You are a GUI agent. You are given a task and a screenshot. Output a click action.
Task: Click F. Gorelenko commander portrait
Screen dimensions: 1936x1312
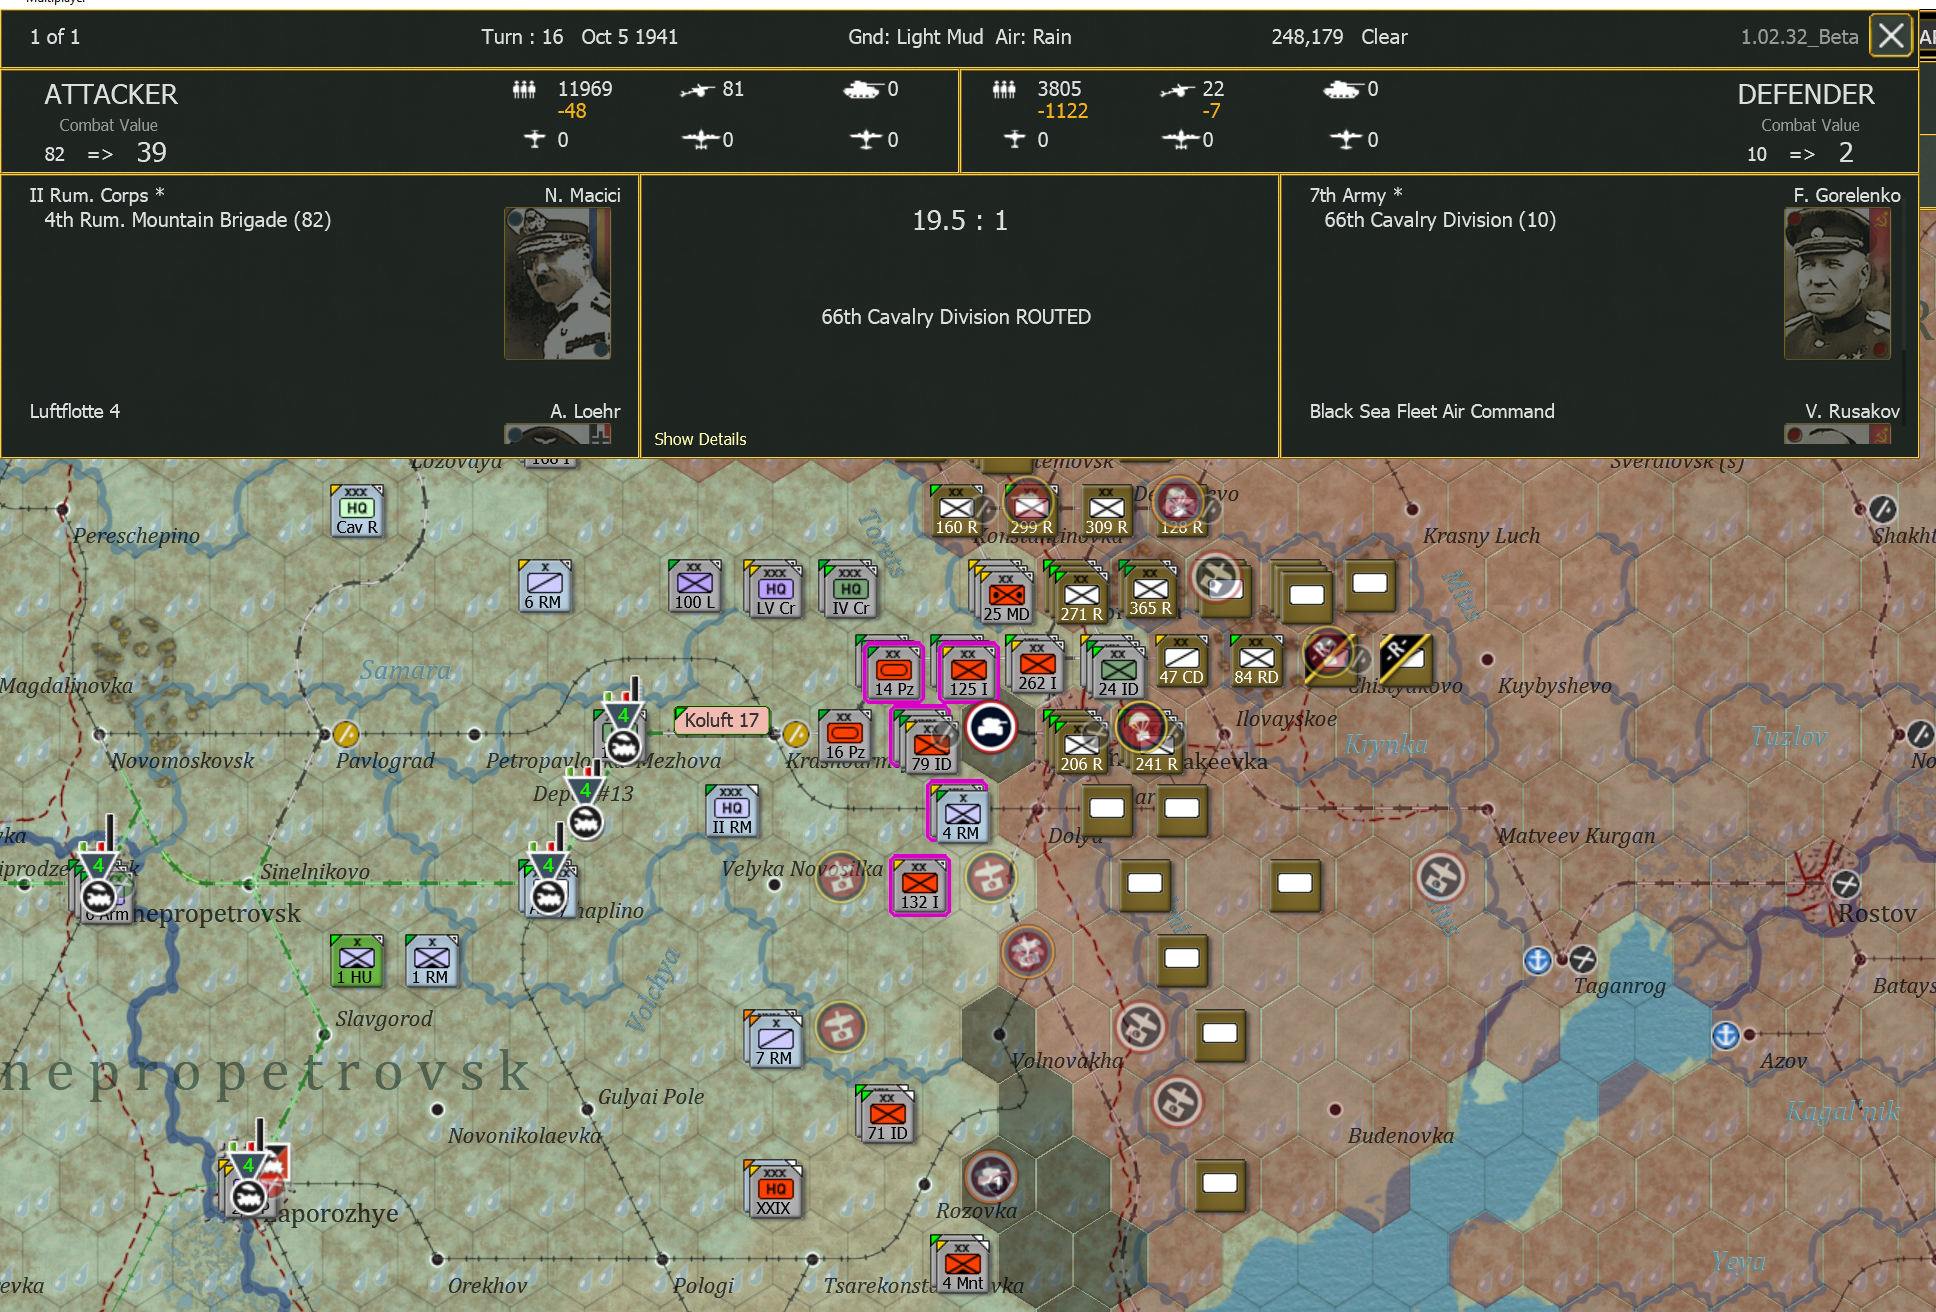[x=1838, y=283]
